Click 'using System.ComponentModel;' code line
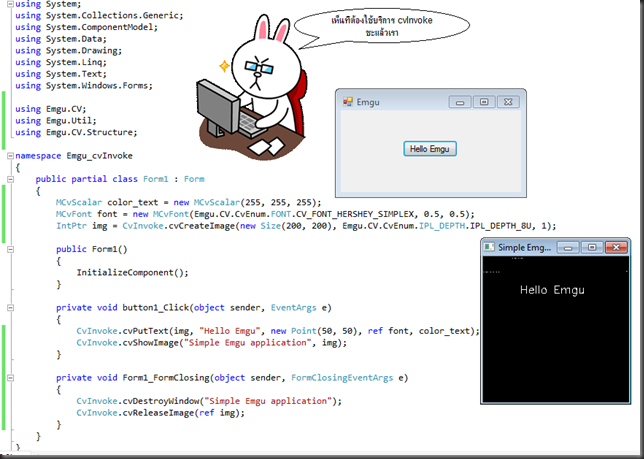Viewport: 644px width, 459px height. [87, 27]
